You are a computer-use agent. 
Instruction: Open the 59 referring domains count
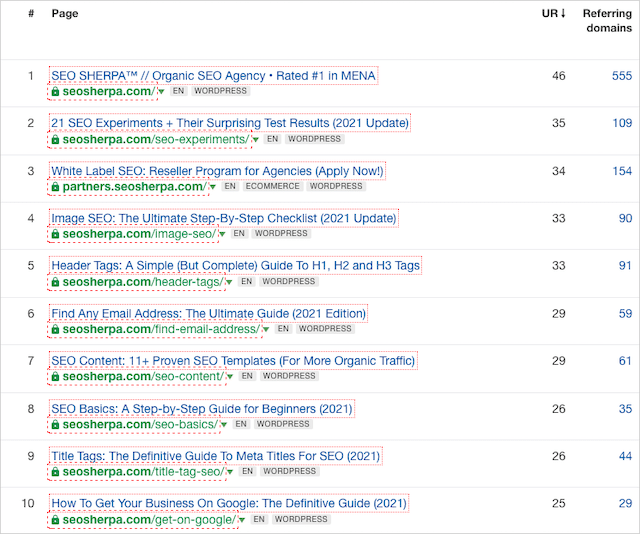[626, 314]
